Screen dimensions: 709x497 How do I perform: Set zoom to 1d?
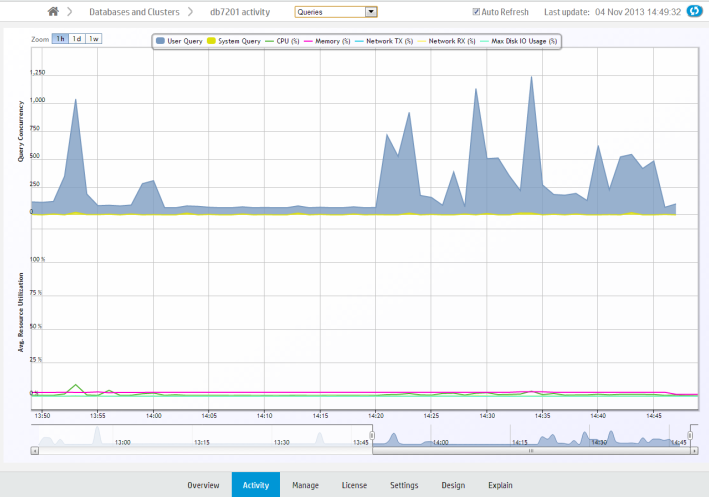(77, 39)
